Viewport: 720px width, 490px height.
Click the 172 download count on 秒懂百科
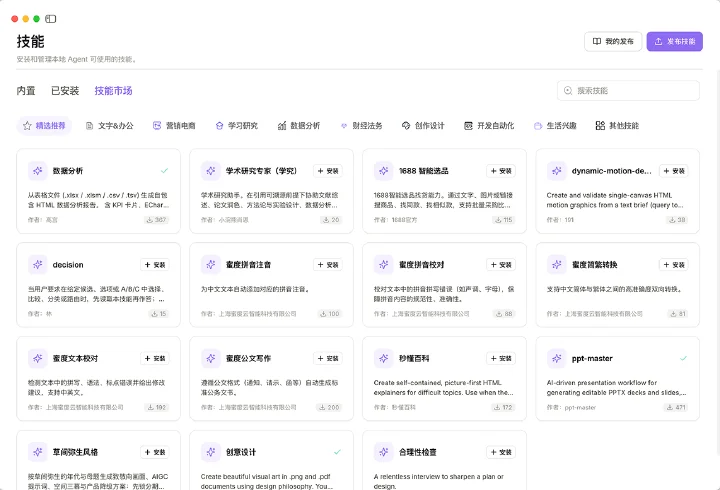pyautogui.click(x=502, y=407)
